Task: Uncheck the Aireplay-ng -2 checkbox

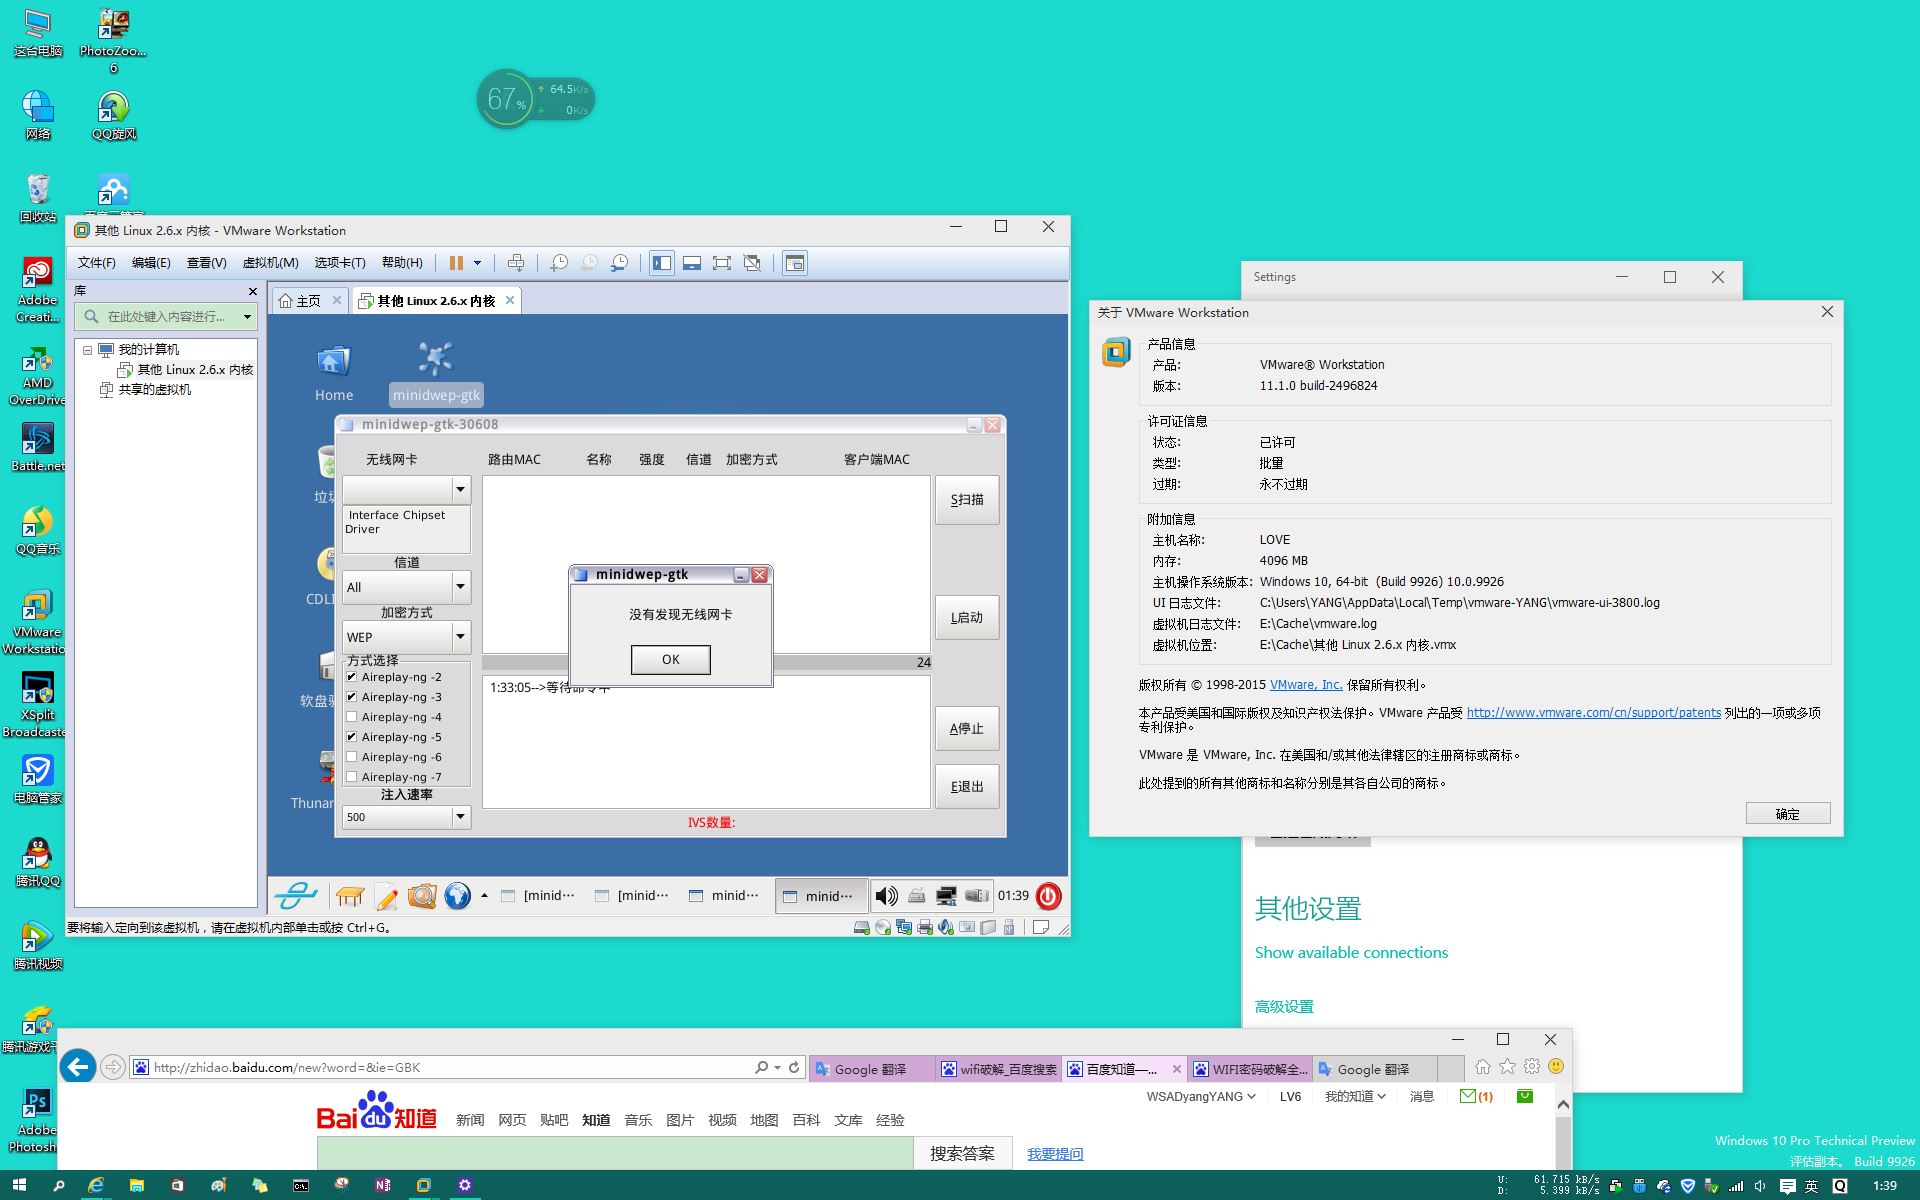Action: point(351,677)
